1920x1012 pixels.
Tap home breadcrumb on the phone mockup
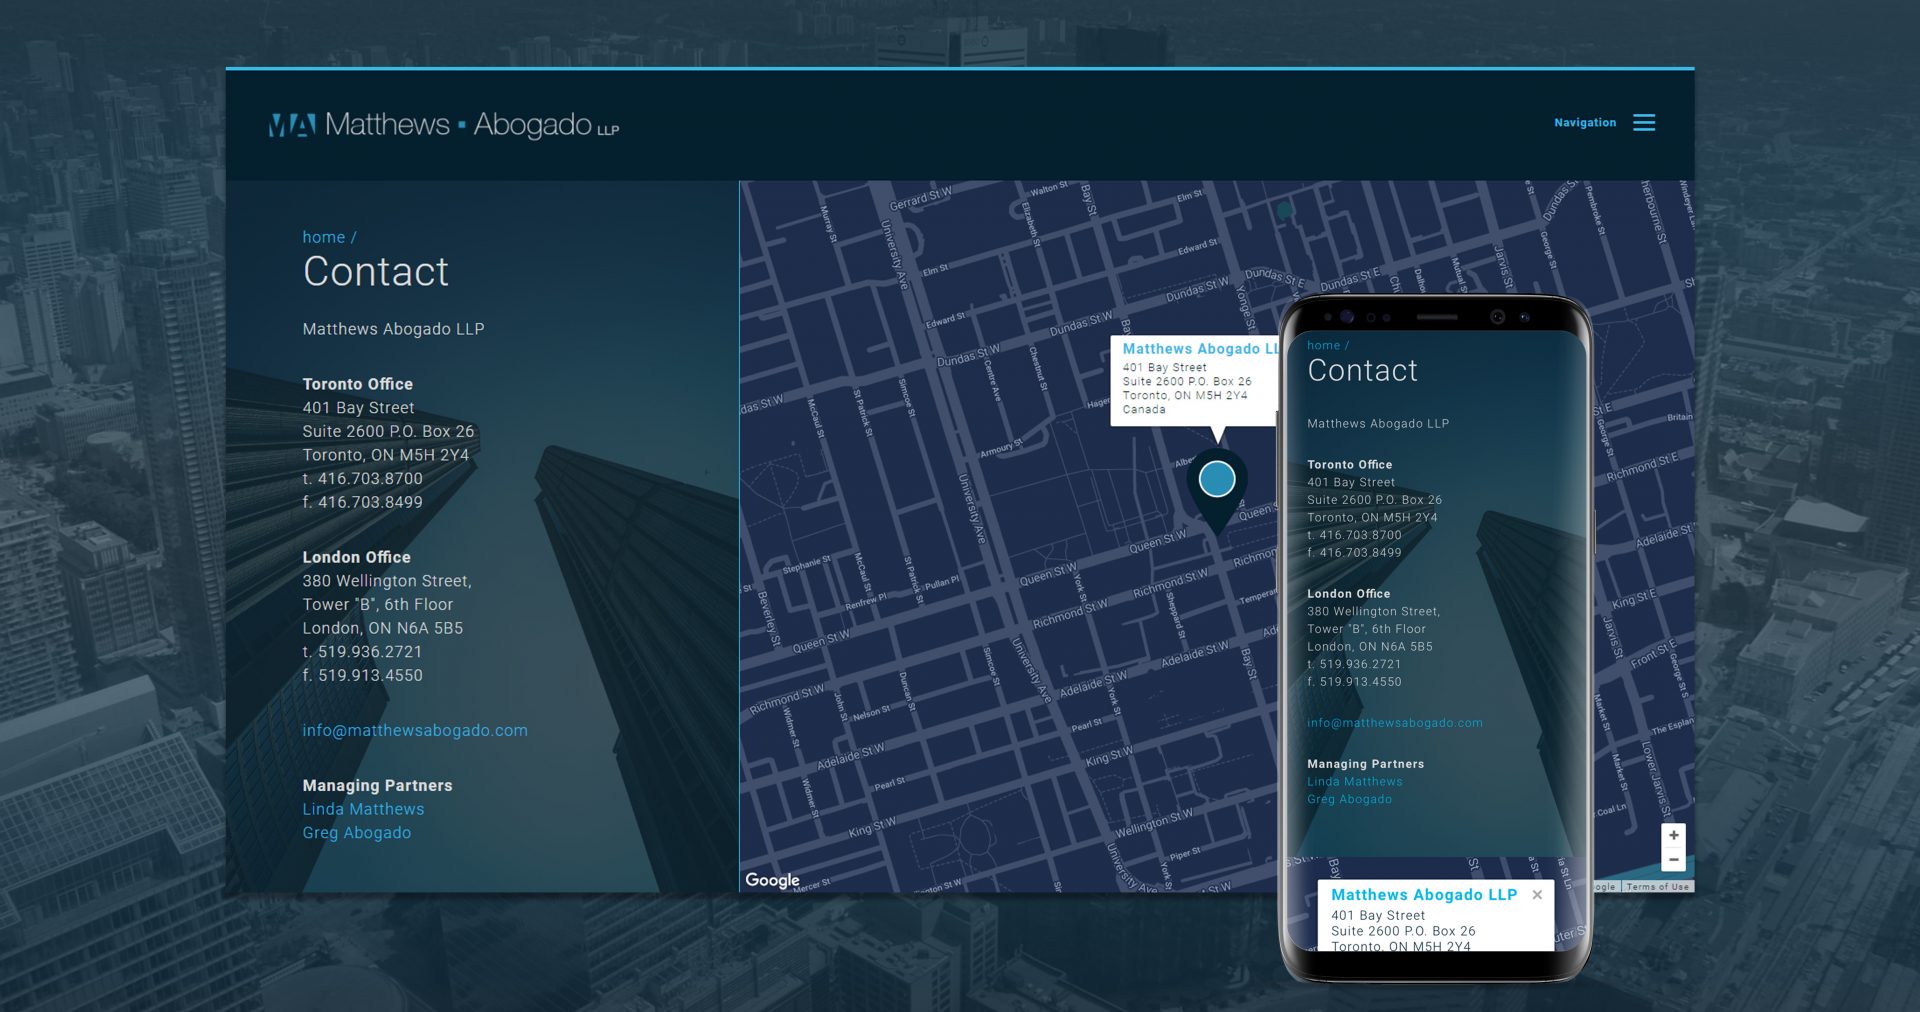(x=1323, y=345)
